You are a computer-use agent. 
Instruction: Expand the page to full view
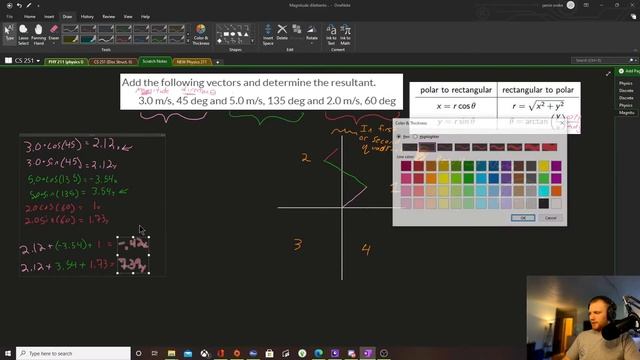pyautogui.click(x=608, y=73)
